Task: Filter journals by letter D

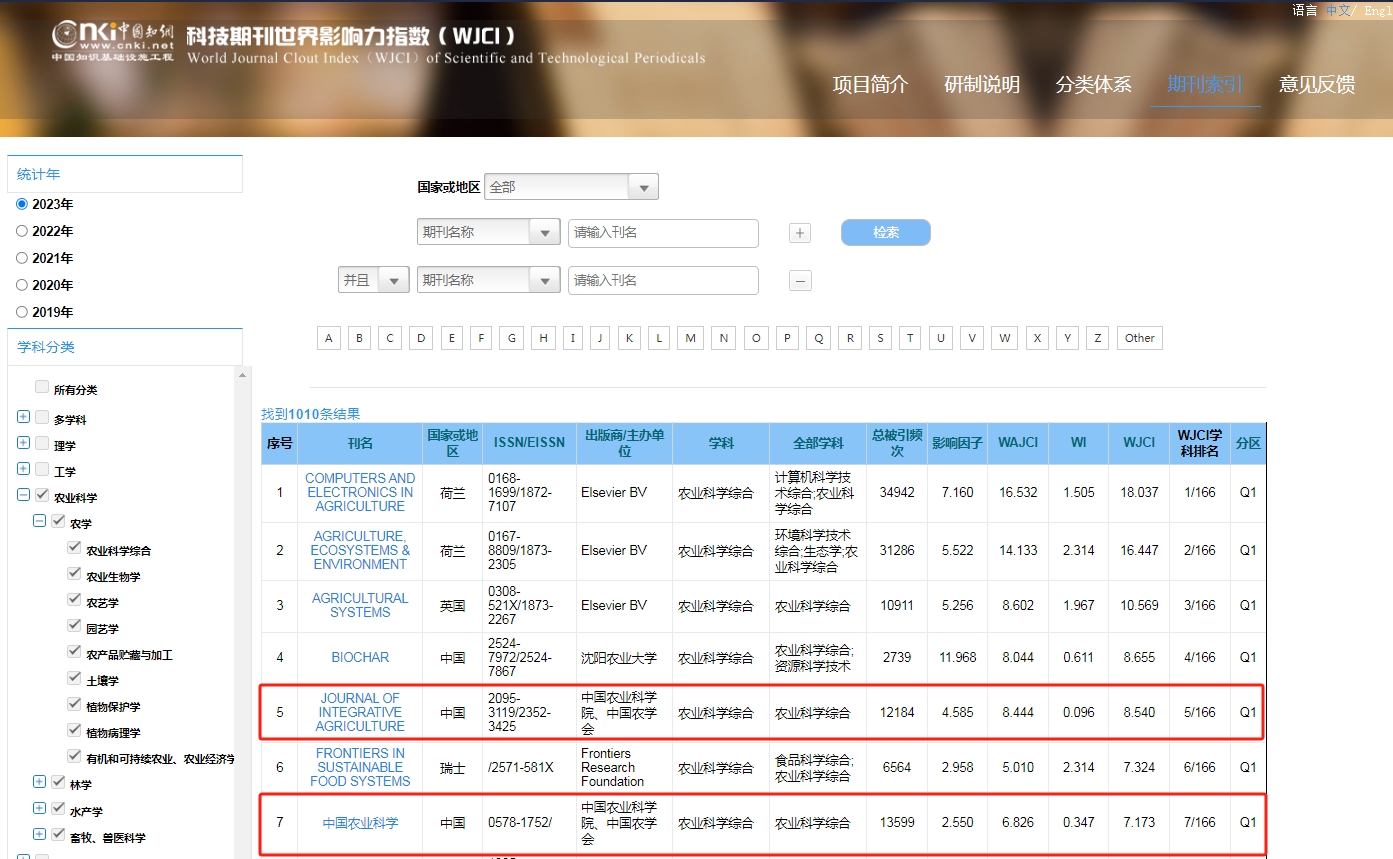Action: [422, 338]
